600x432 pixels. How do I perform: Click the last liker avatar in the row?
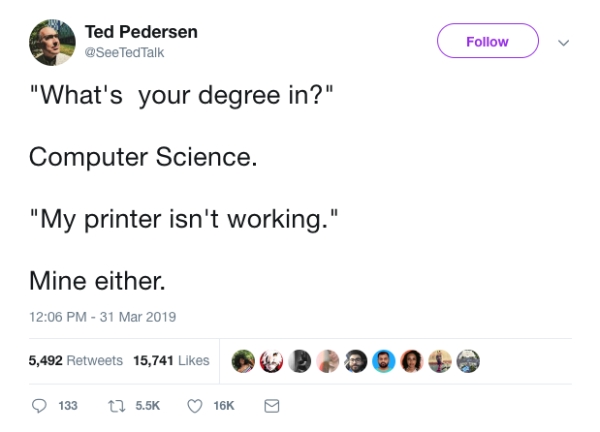[468, 360]
